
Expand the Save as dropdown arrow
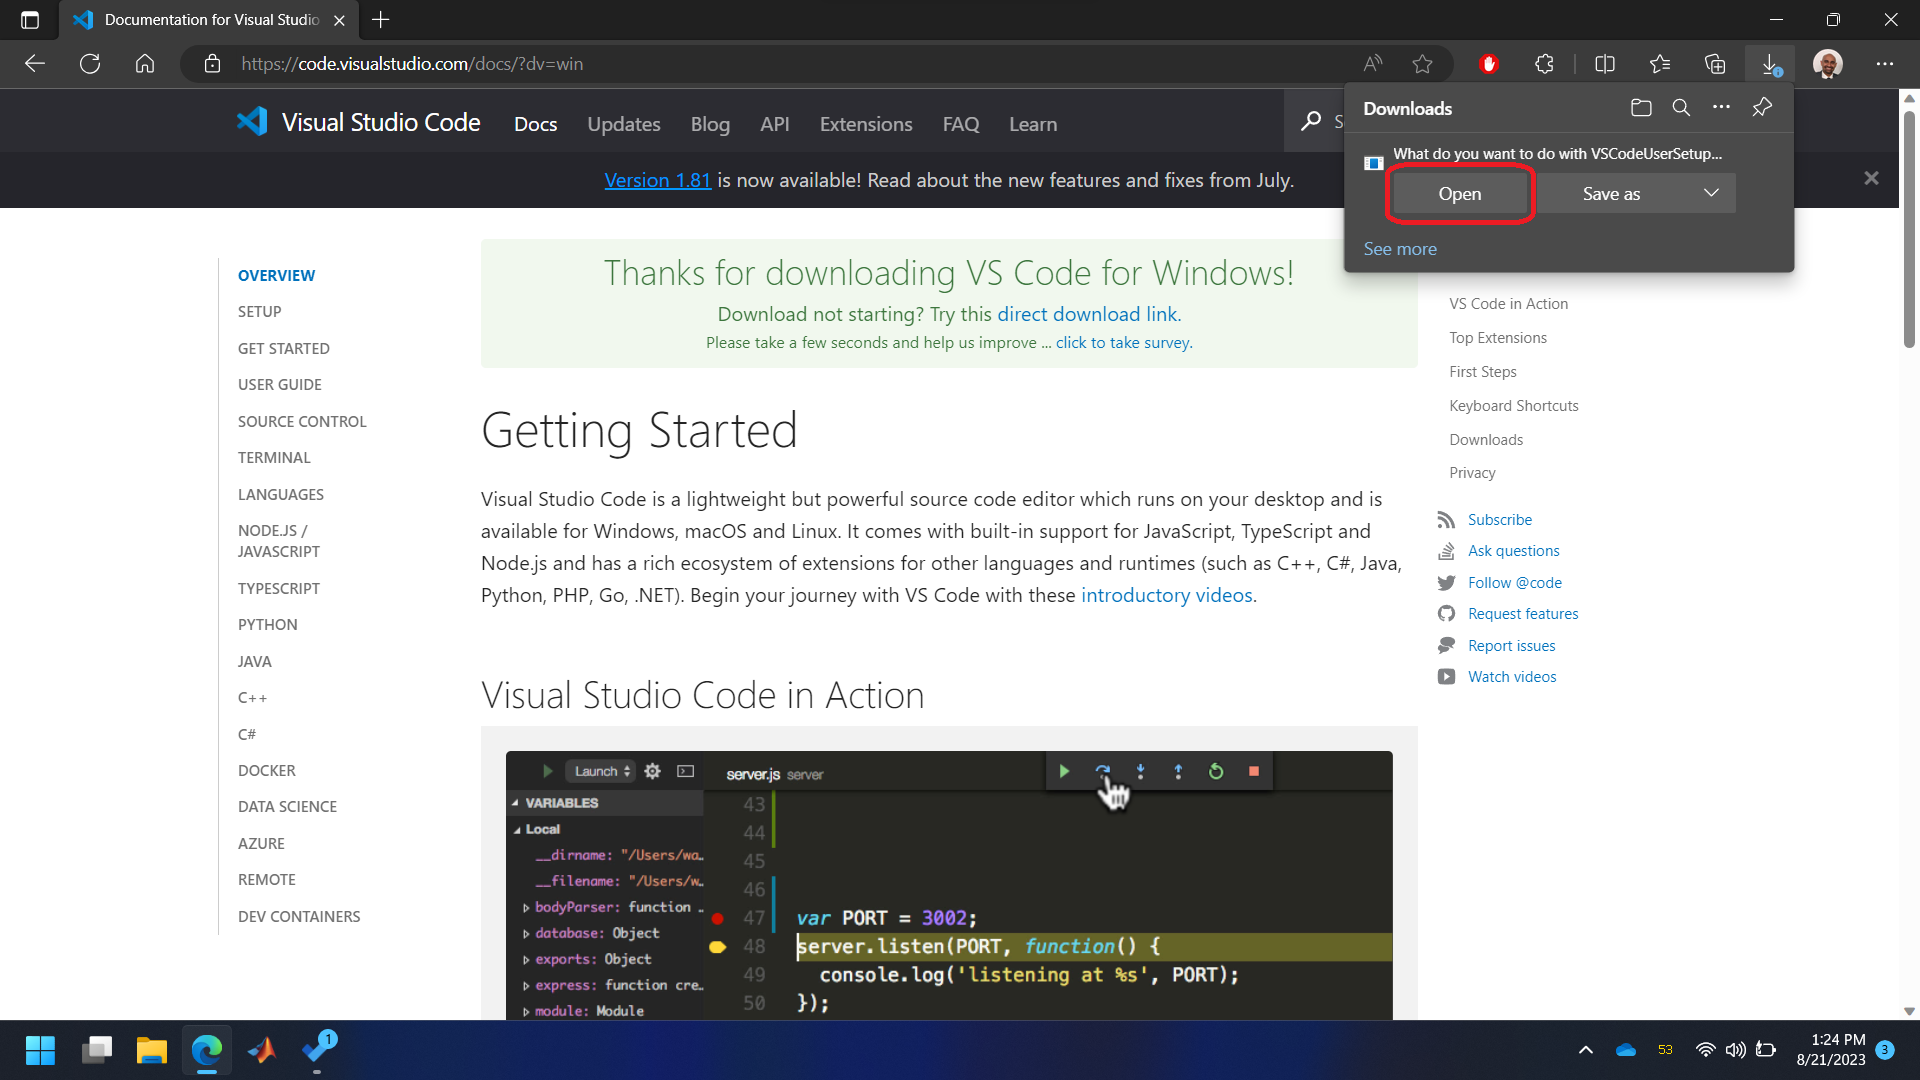pyautogui.click(x=1711, y=193)
